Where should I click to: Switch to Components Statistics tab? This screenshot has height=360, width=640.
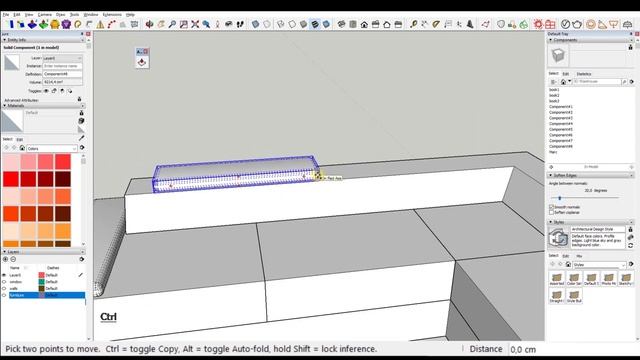(584, 74)
